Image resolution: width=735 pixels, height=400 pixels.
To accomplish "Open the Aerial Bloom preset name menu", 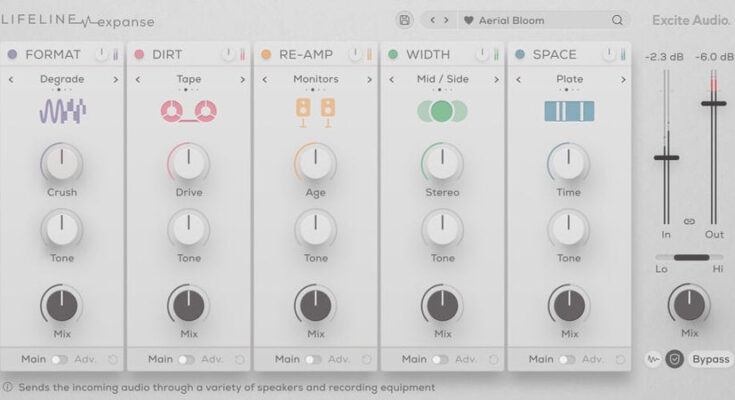I will [520, 20].
